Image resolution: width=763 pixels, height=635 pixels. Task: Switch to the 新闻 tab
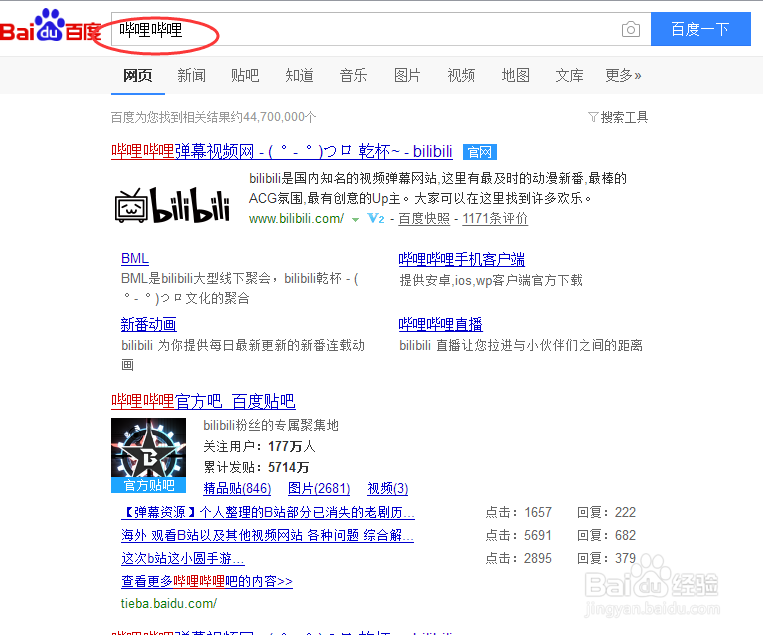coord(191,75)
